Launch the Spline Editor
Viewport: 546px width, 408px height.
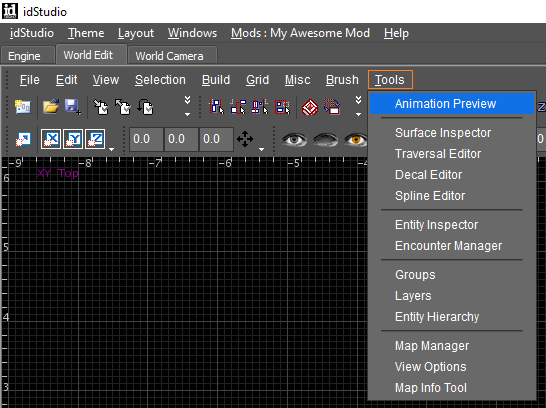click(x=452, y=196)
